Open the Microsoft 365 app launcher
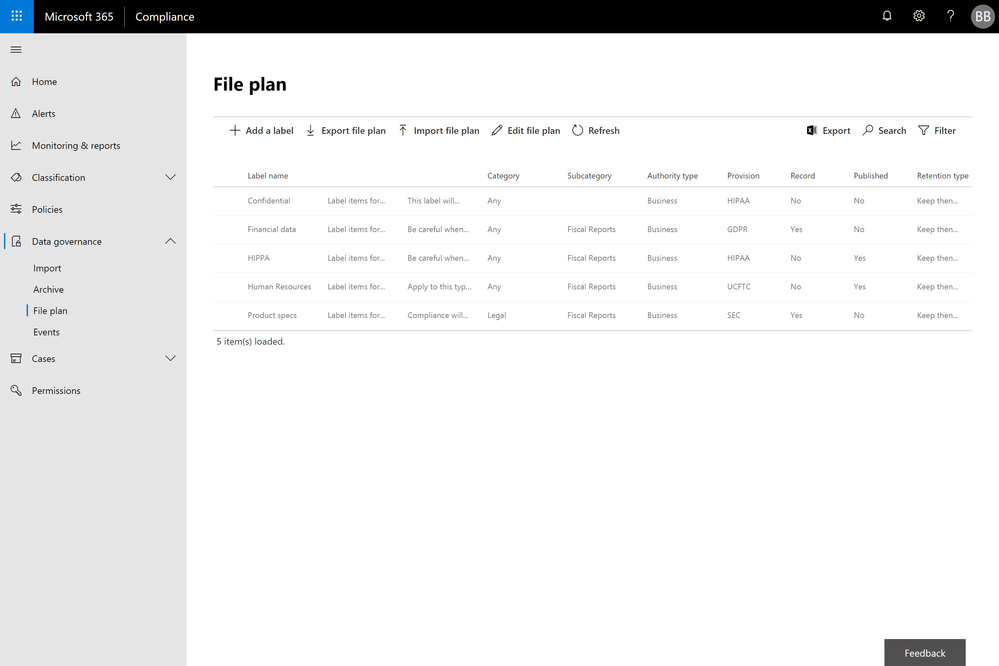The height and width of the screenshot is (666, 999). 17,17
